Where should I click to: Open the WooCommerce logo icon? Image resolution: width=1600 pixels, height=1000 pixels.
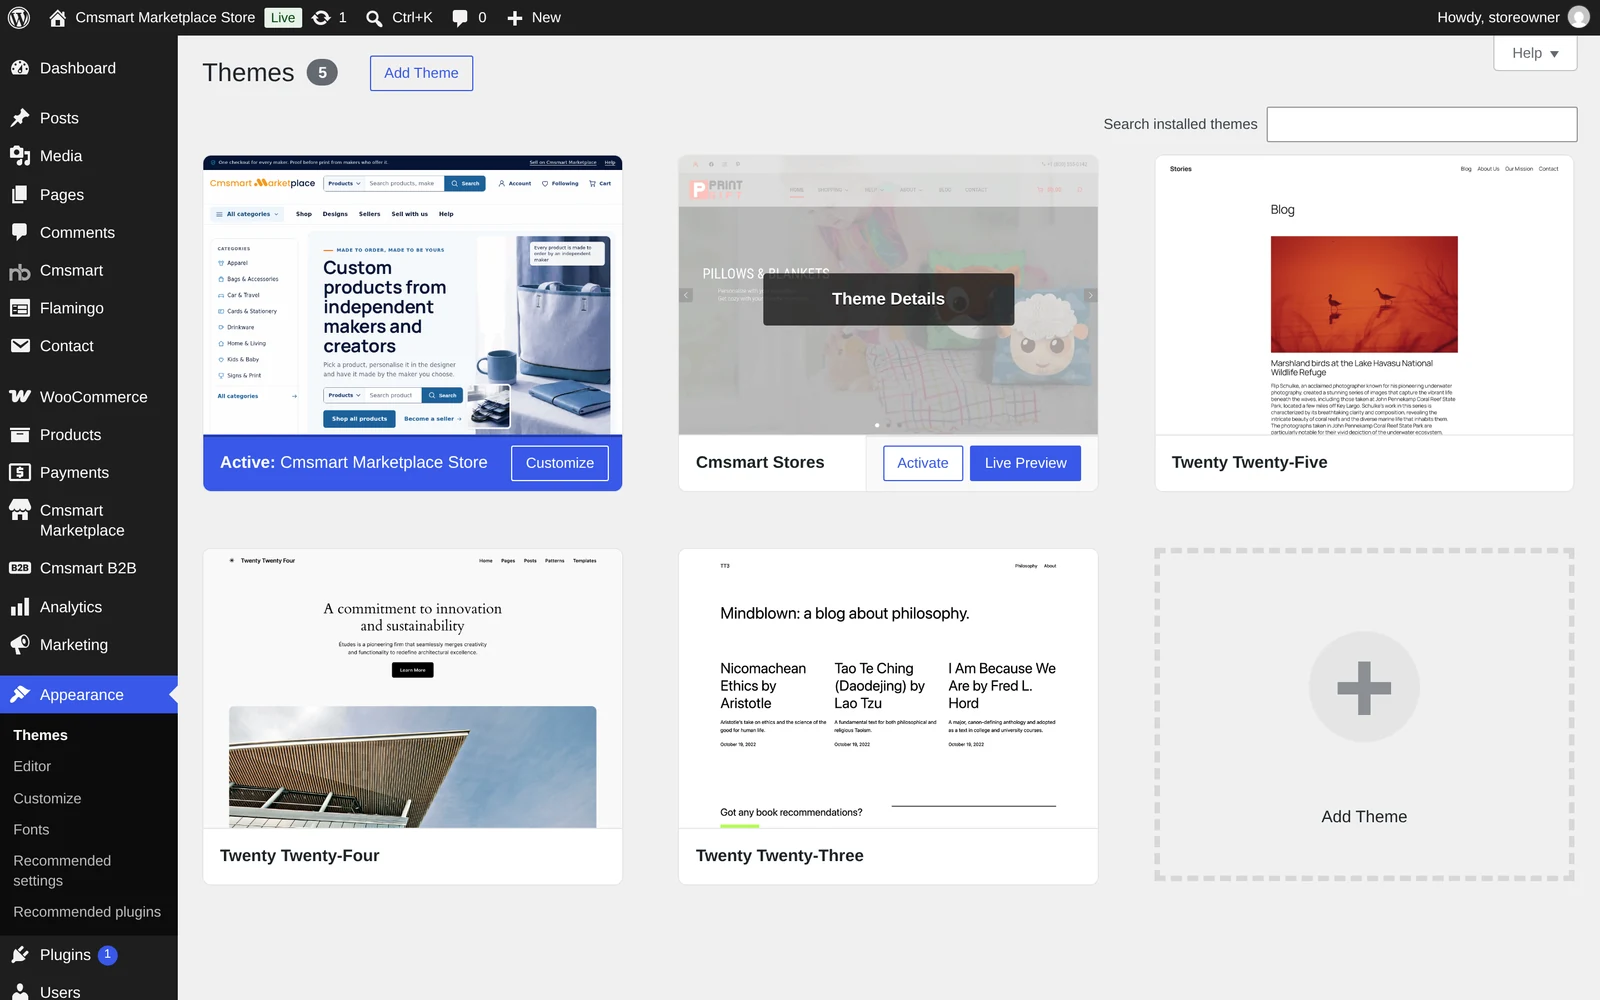click(x=20, y=397)
